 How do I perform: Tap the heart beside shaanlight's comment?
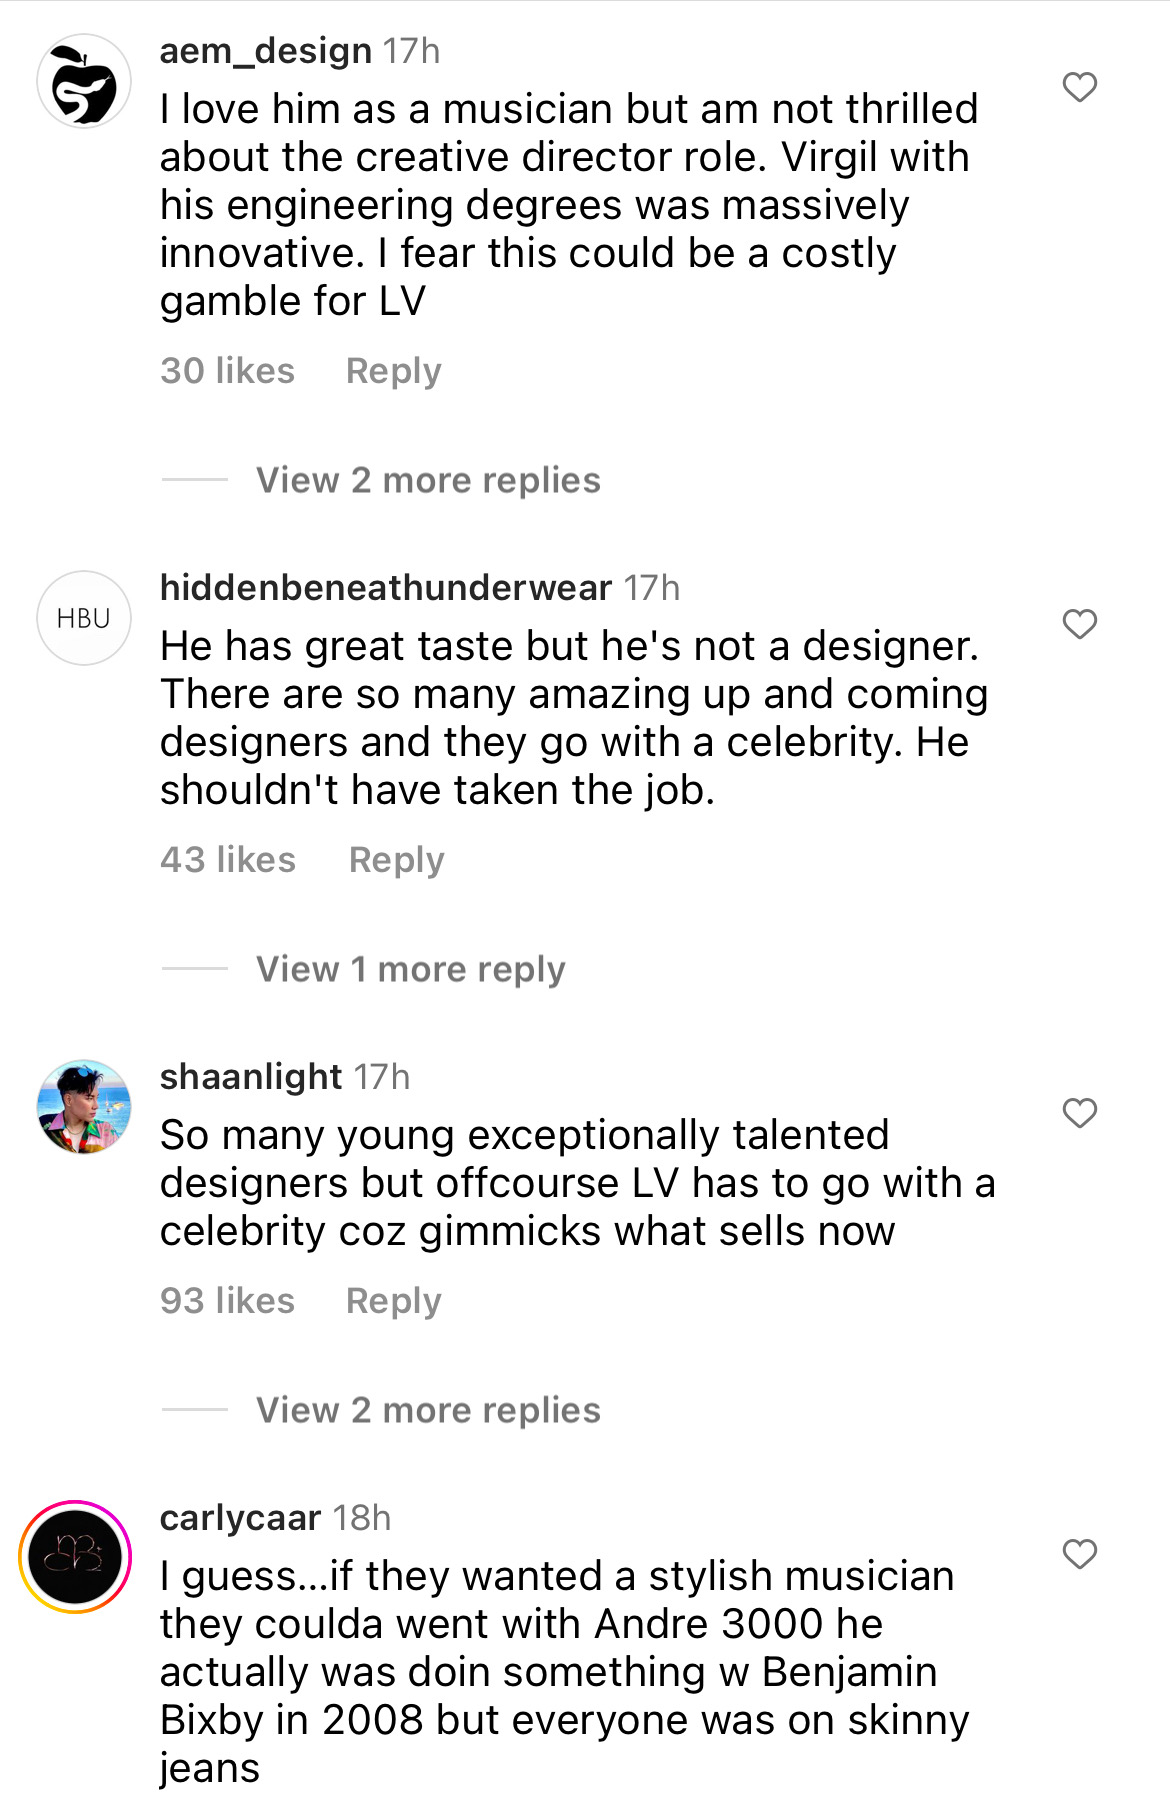point(1079,1113)
